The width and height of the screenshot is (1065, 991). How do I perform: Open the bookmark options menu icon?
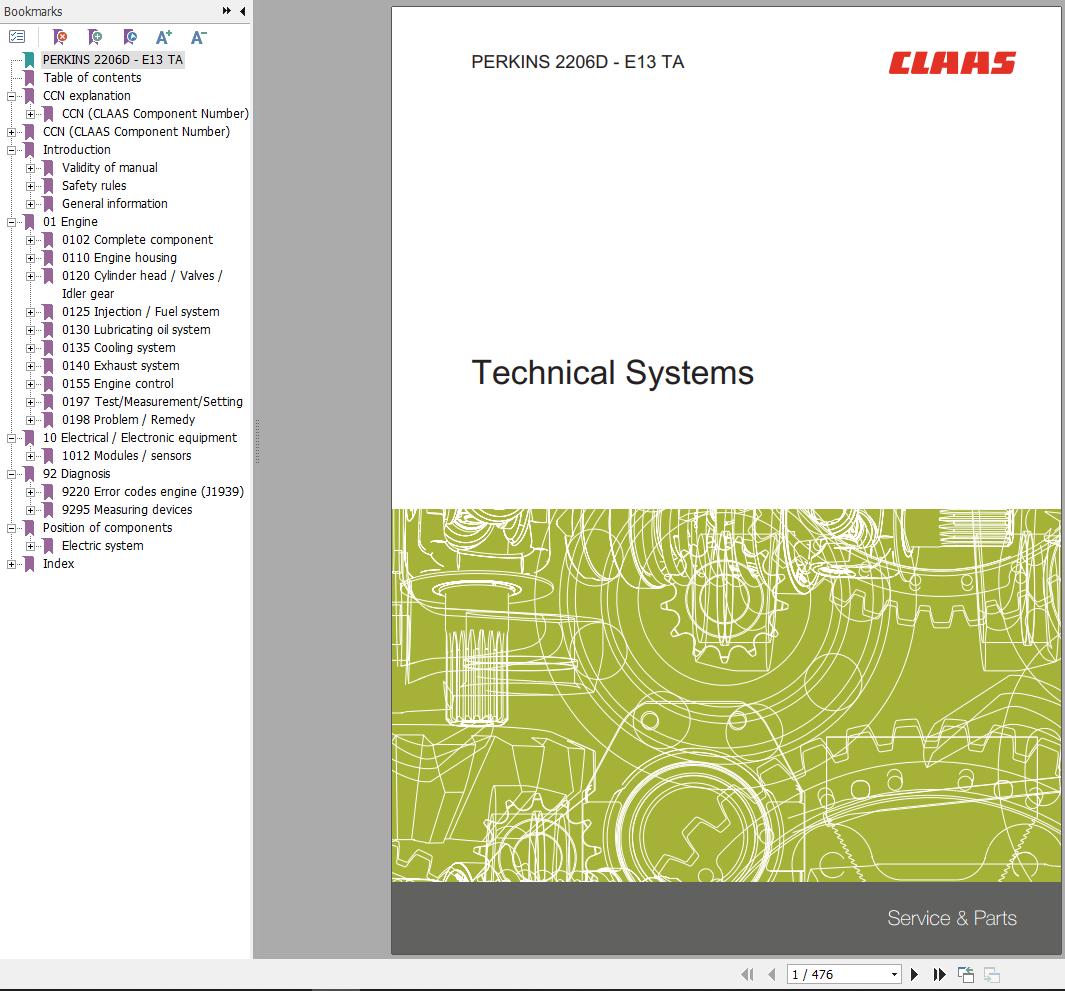tap(17, 37)
